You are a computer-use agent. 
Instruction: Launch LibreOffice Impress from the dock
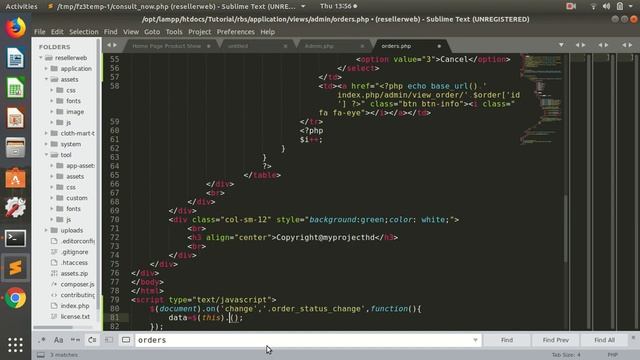(x=16, y=118)
